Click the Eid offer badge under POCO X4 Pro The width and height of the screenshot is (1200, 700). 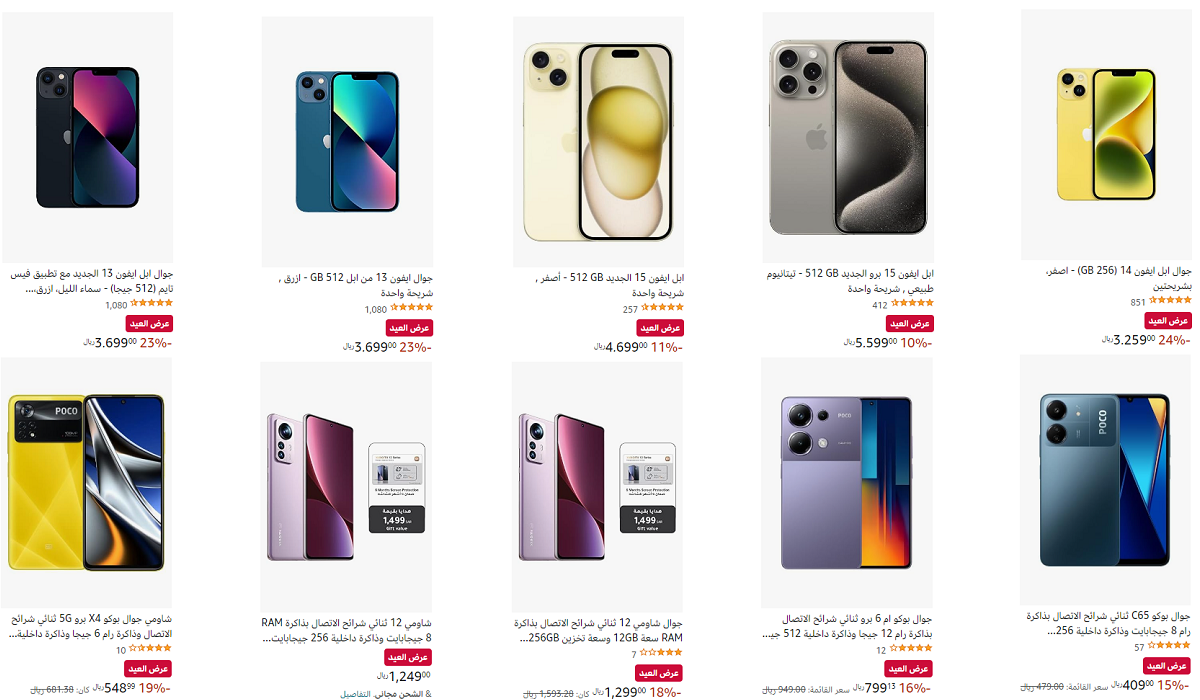[x=149, y=668]
